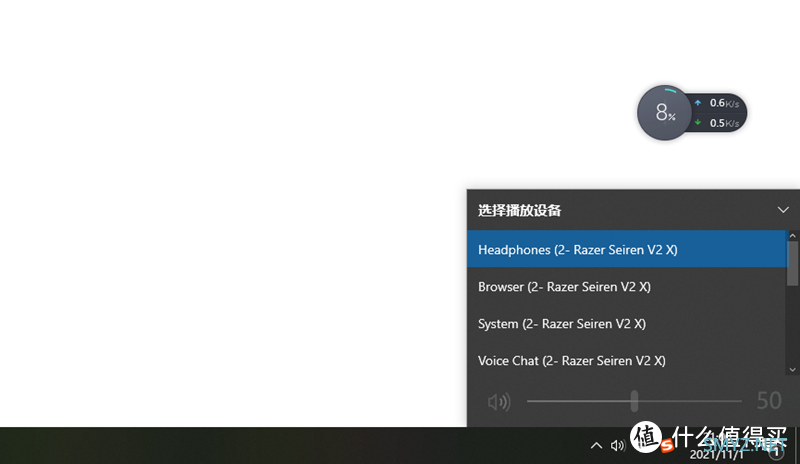This screenshot has width=800, height=464.
Task: Switch to Voice Chat (2- Razer Seiren V2 X)
Action: pos(627,360)
